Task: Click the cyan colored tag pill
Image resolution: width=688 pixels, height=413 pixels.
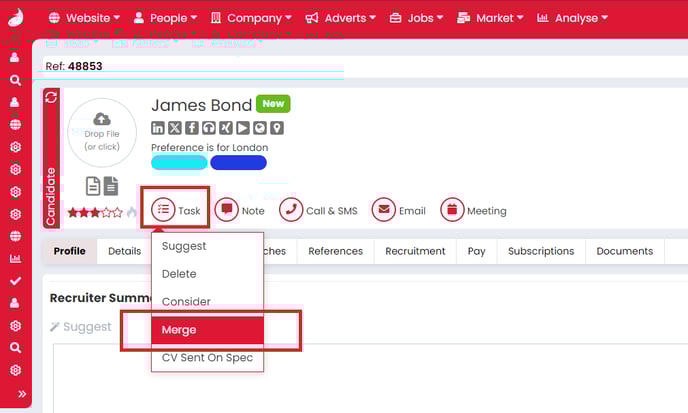Action: point(178,163)
